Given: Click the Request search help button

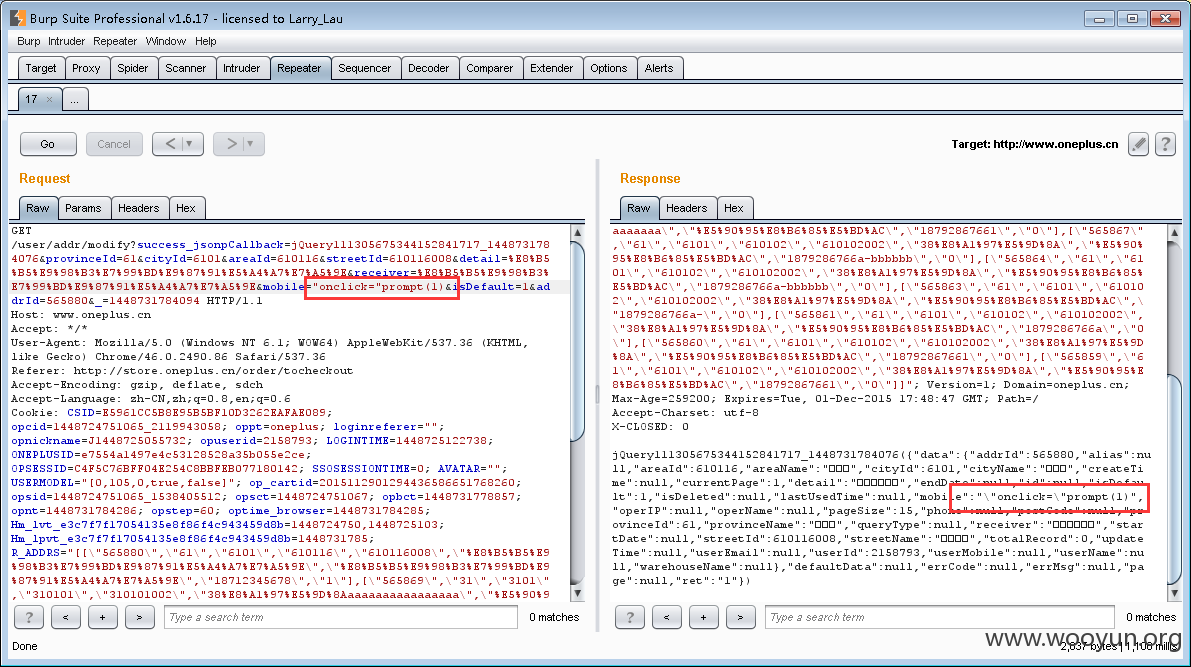Looking at the screenshot, I should pos(29,617).
